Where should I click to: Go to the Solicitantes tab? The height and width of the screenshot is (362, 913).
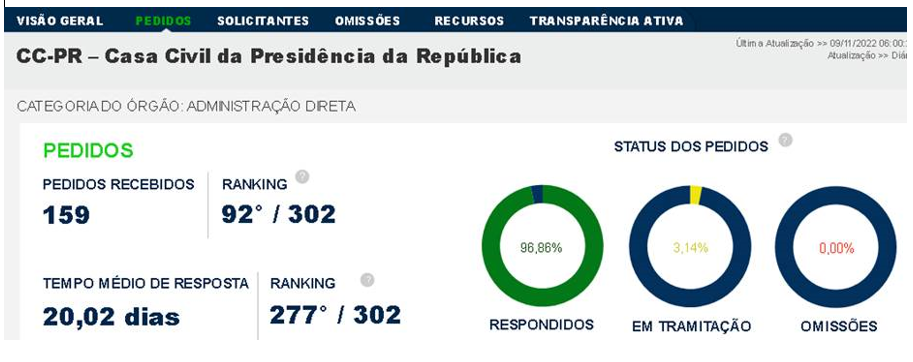263,21
